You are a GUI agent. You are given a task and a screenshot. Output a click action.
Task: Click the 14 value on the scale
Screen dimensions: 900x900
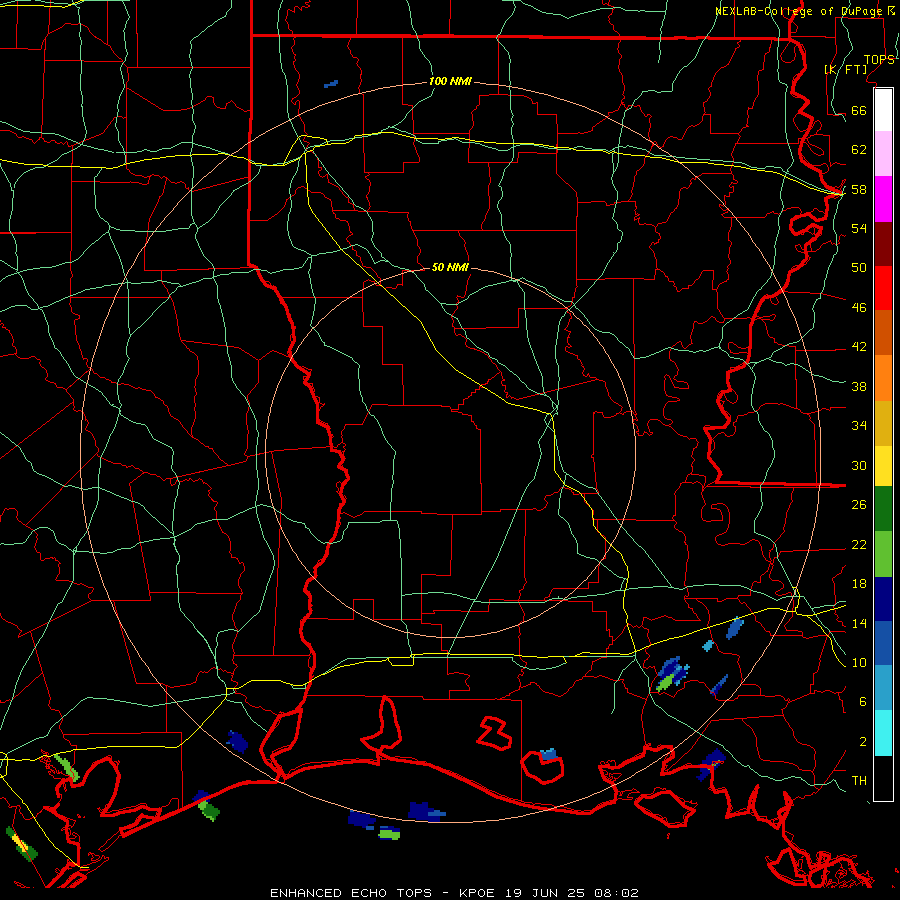859,623
